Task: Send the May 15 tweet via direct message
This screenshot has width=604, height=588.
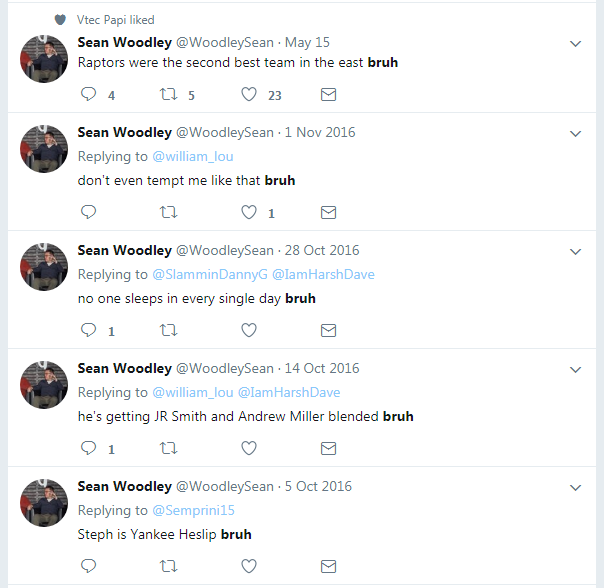Action: 329,94
